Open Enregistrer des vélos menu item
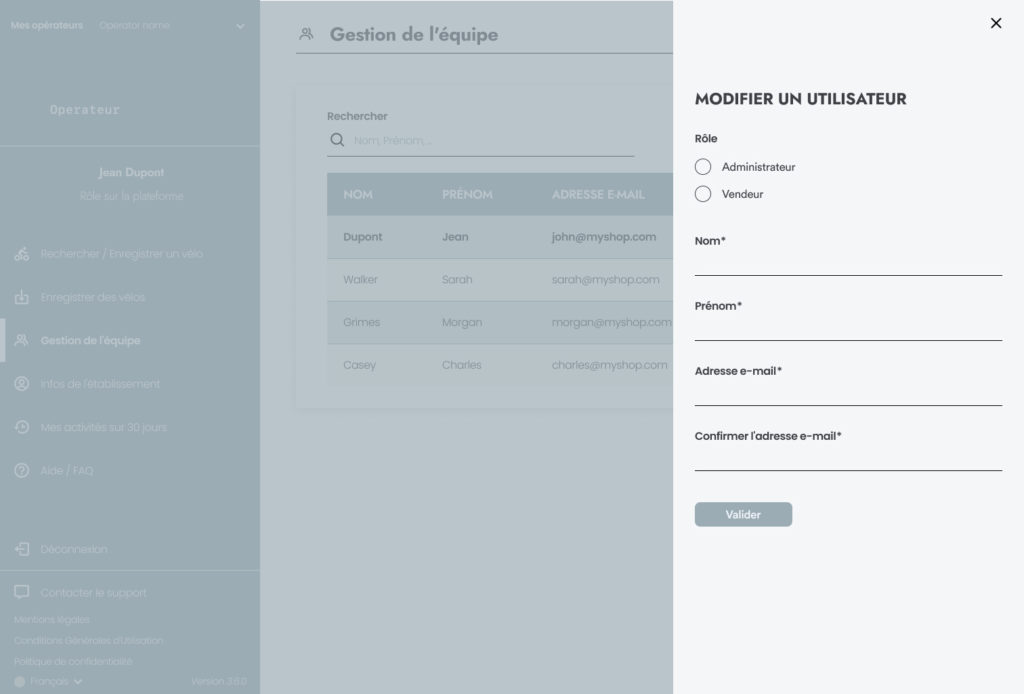The image size is (1024, 694). (x=93, y=298)
